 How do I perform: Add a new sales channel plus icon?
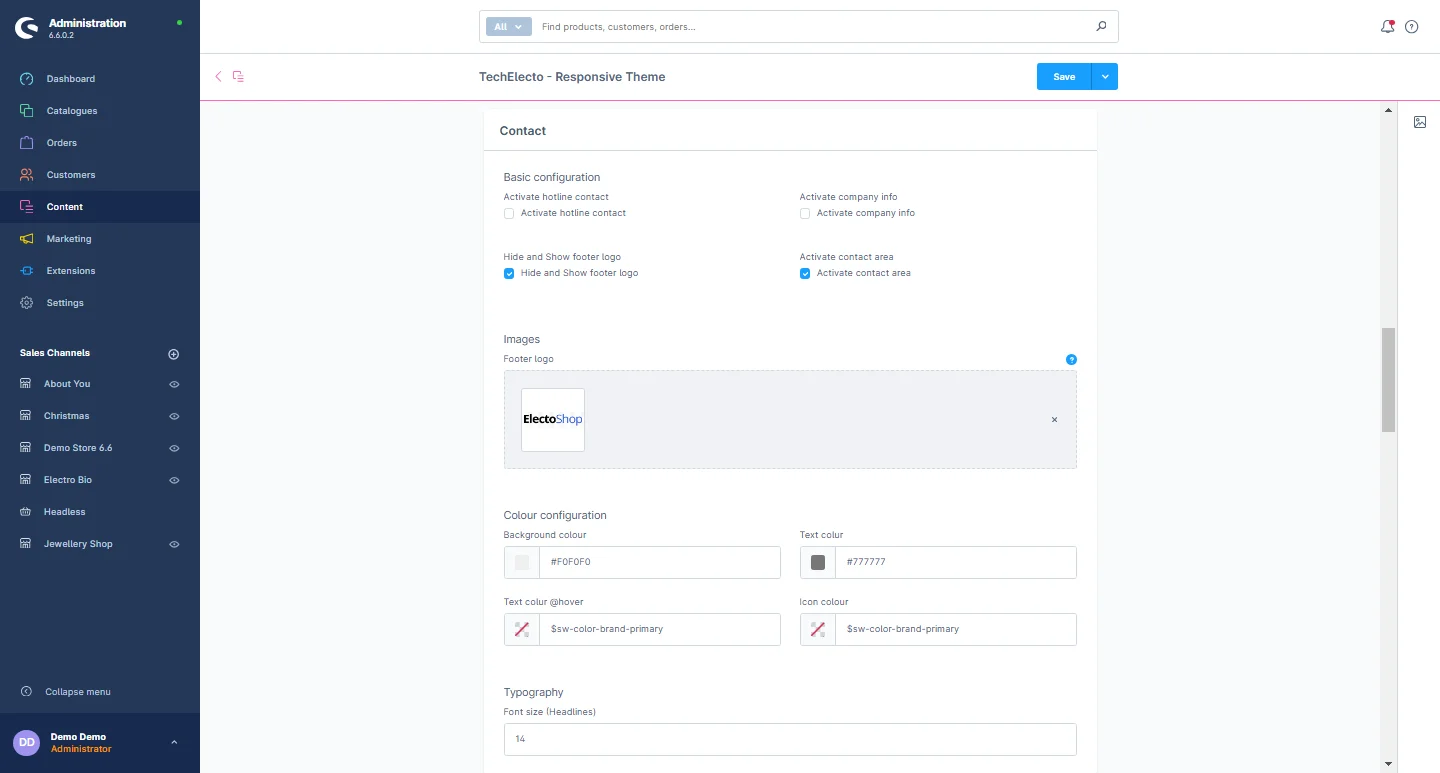point(173,354)
